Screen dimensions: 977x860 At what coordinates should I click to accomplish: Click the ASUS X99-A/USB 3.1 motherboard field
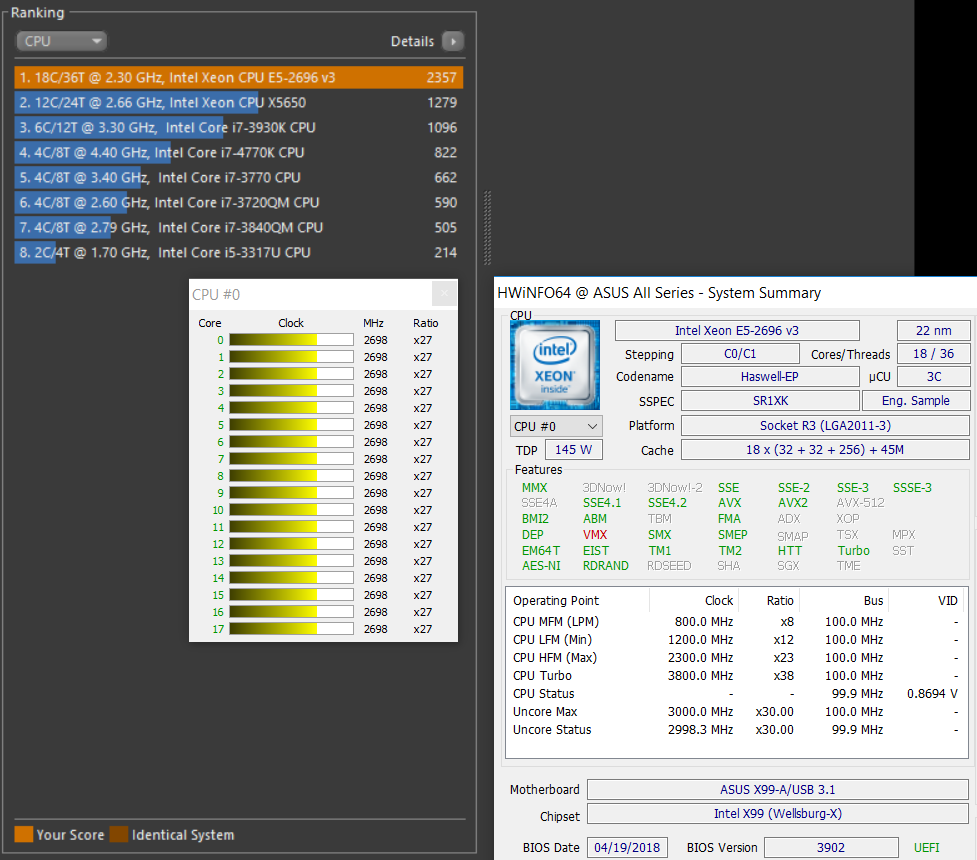pos(778,790)
